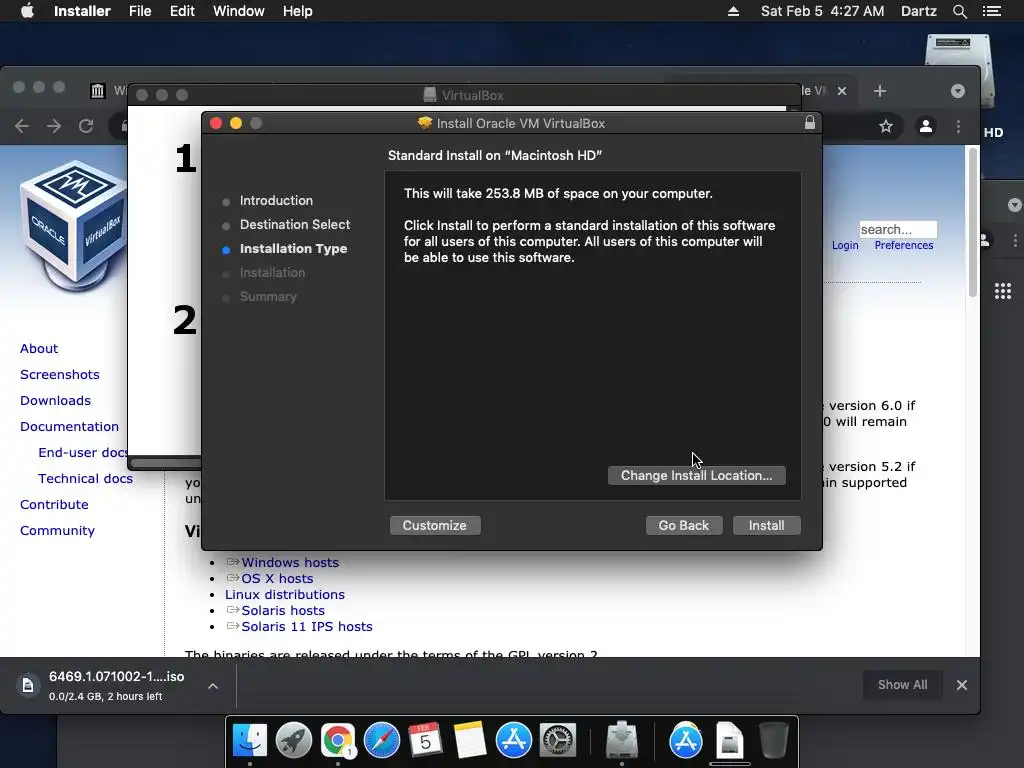Open the Help menu
The height and width of the screenshot is (768, 1024).
(x=297, y=11)
